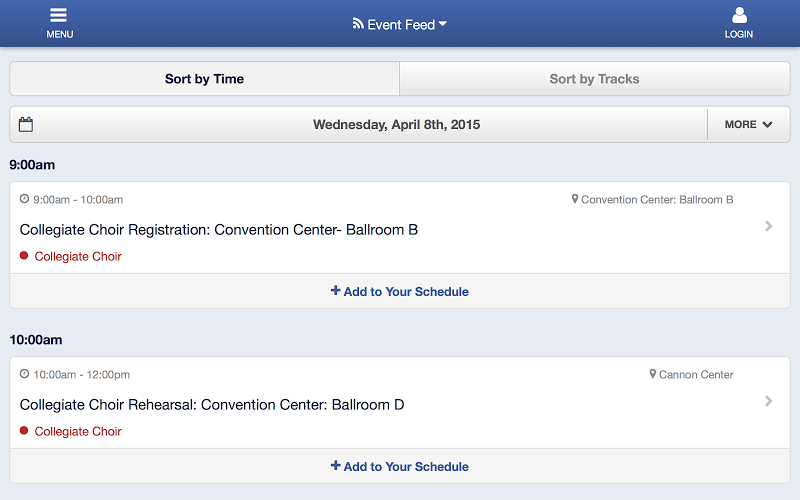Add Choir Registration to your schedule

pos(400,292)
